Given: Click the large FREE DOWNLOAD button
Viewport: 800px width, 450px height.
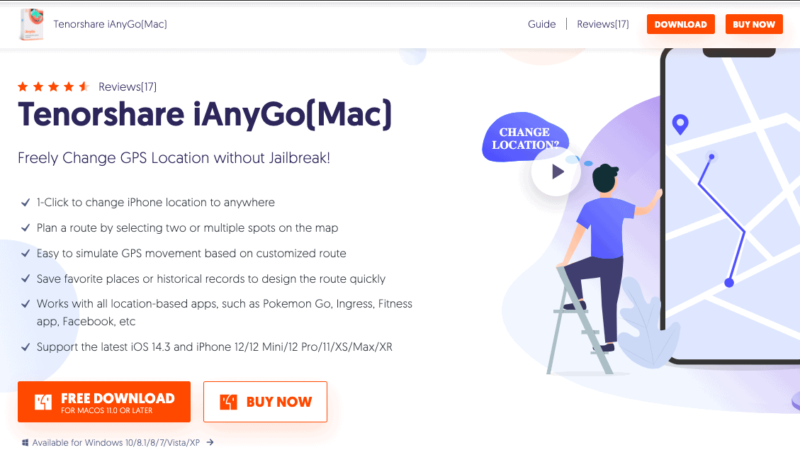Looking at the screenshot, I should 104,402.
